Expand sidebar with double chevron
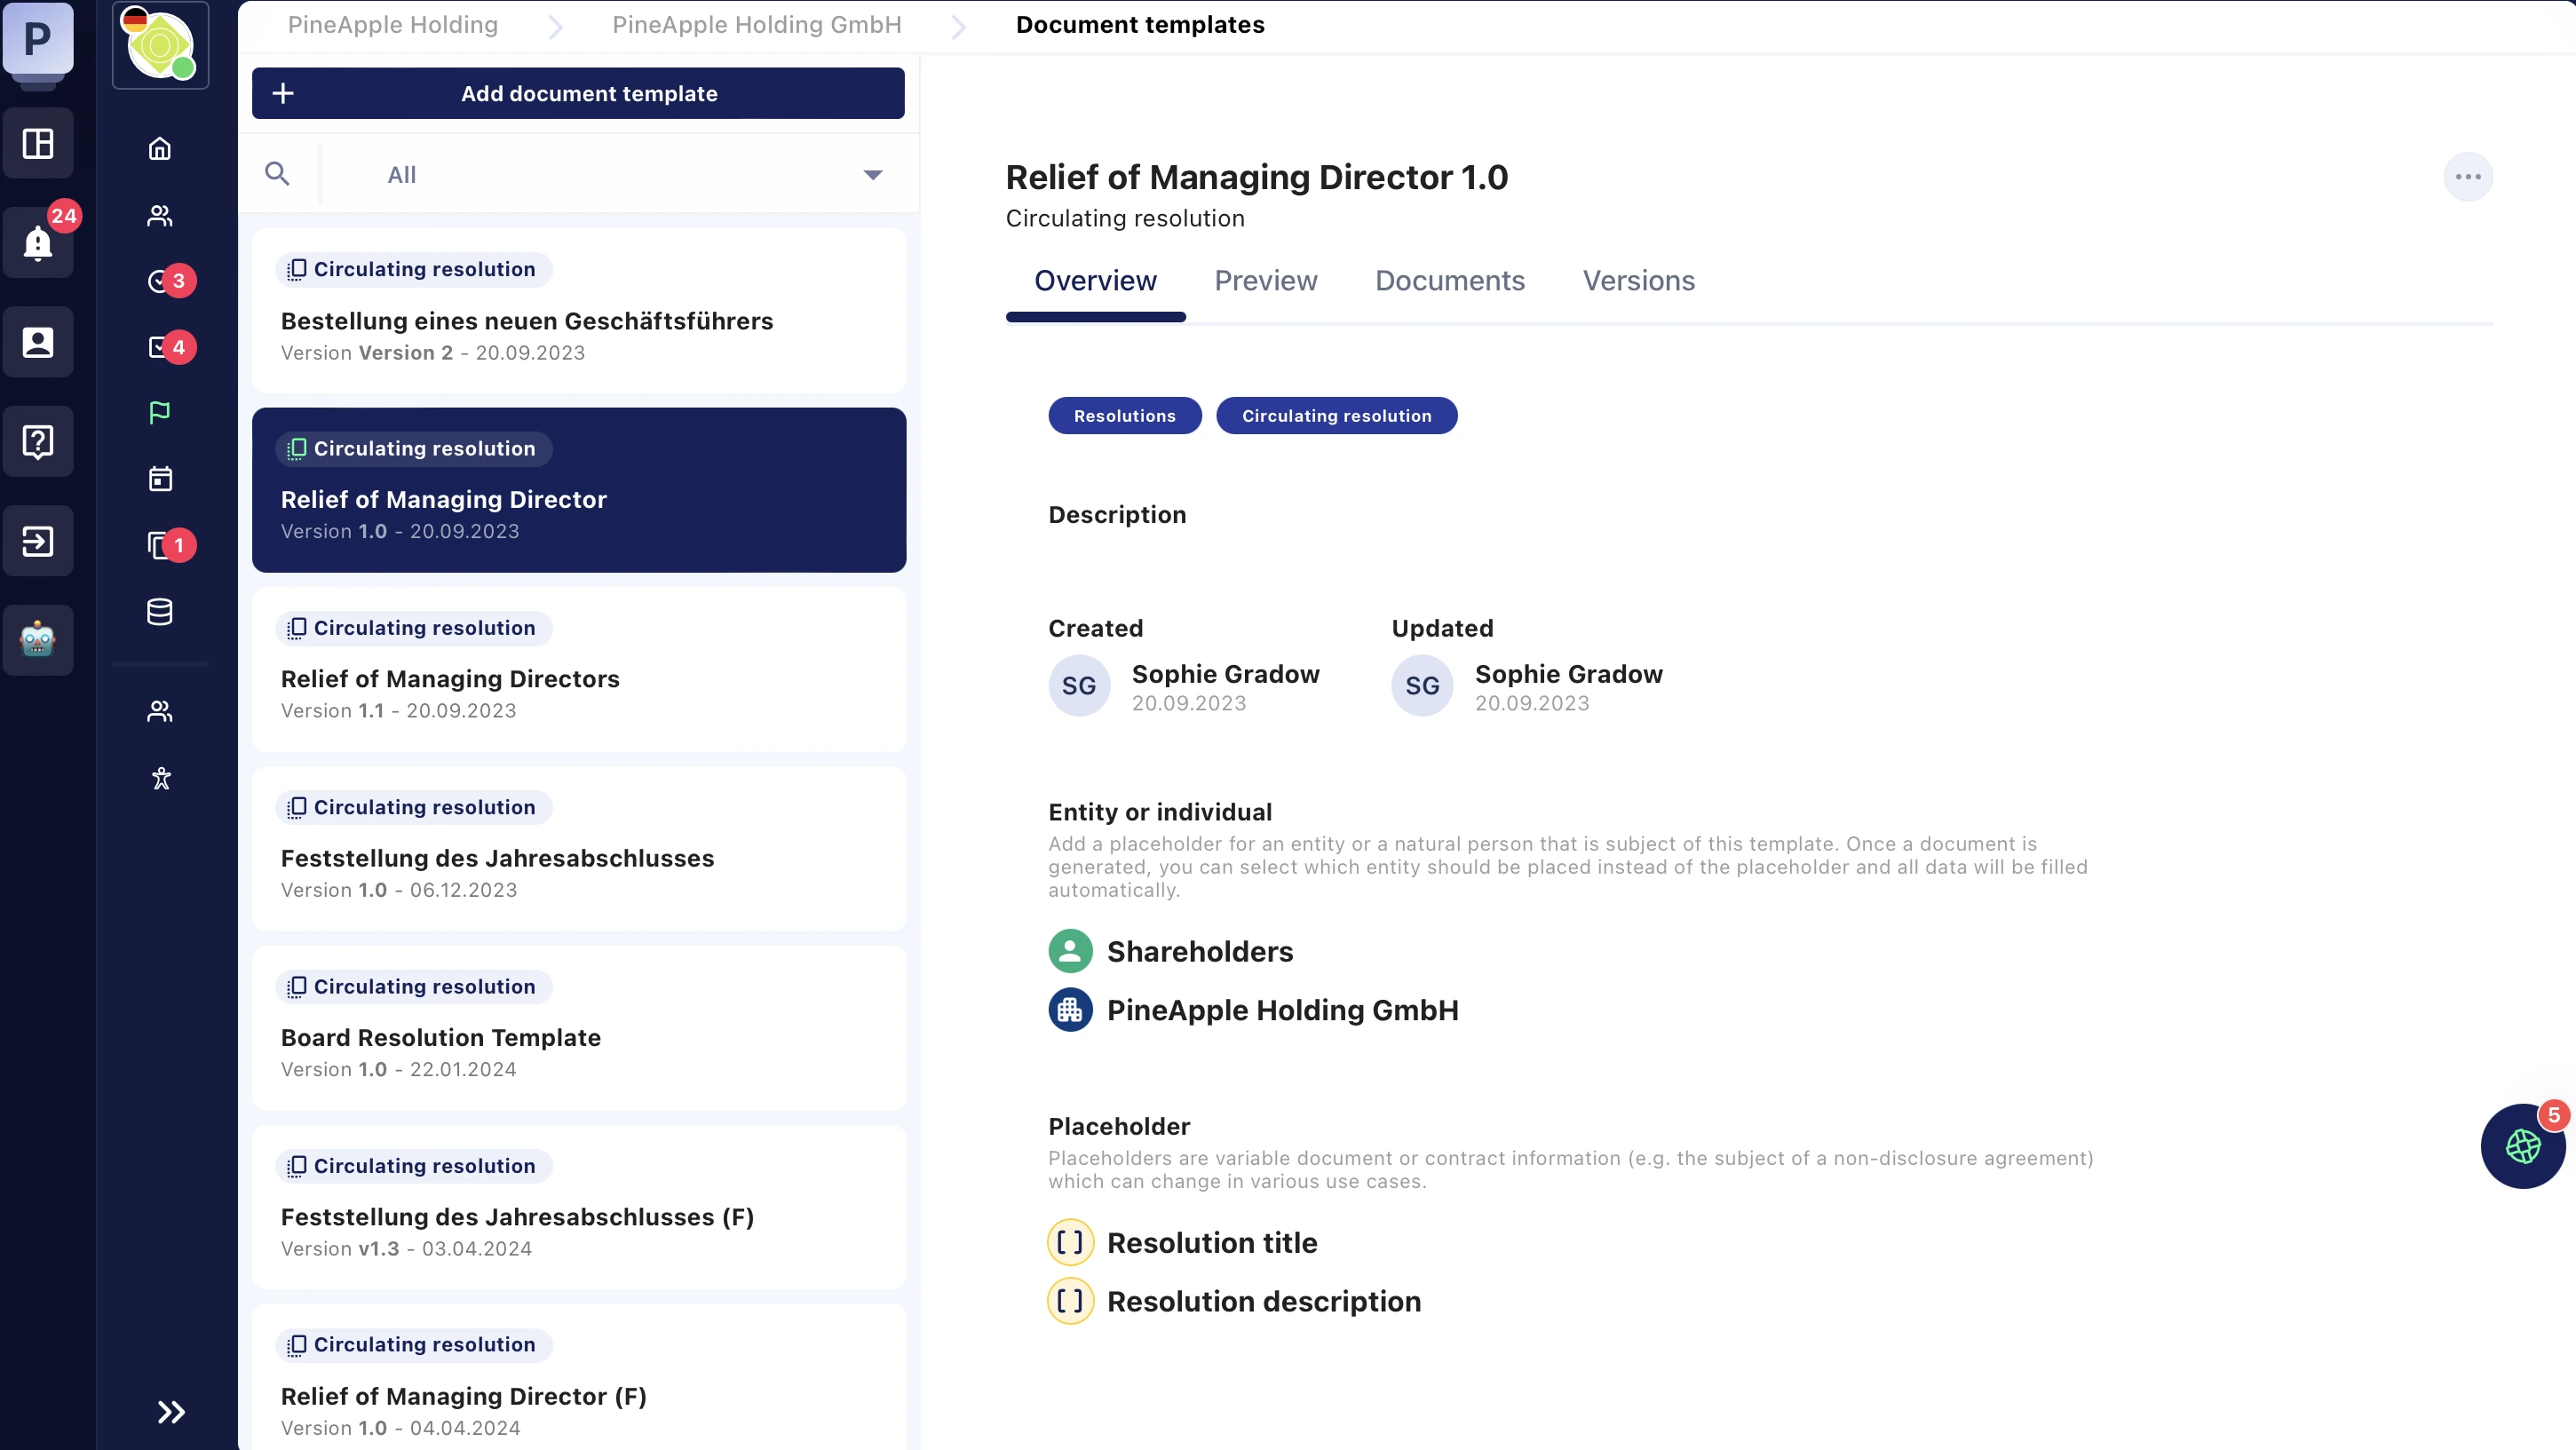The height and width of the screenshot is (1450, 2576). [171, 1412]
